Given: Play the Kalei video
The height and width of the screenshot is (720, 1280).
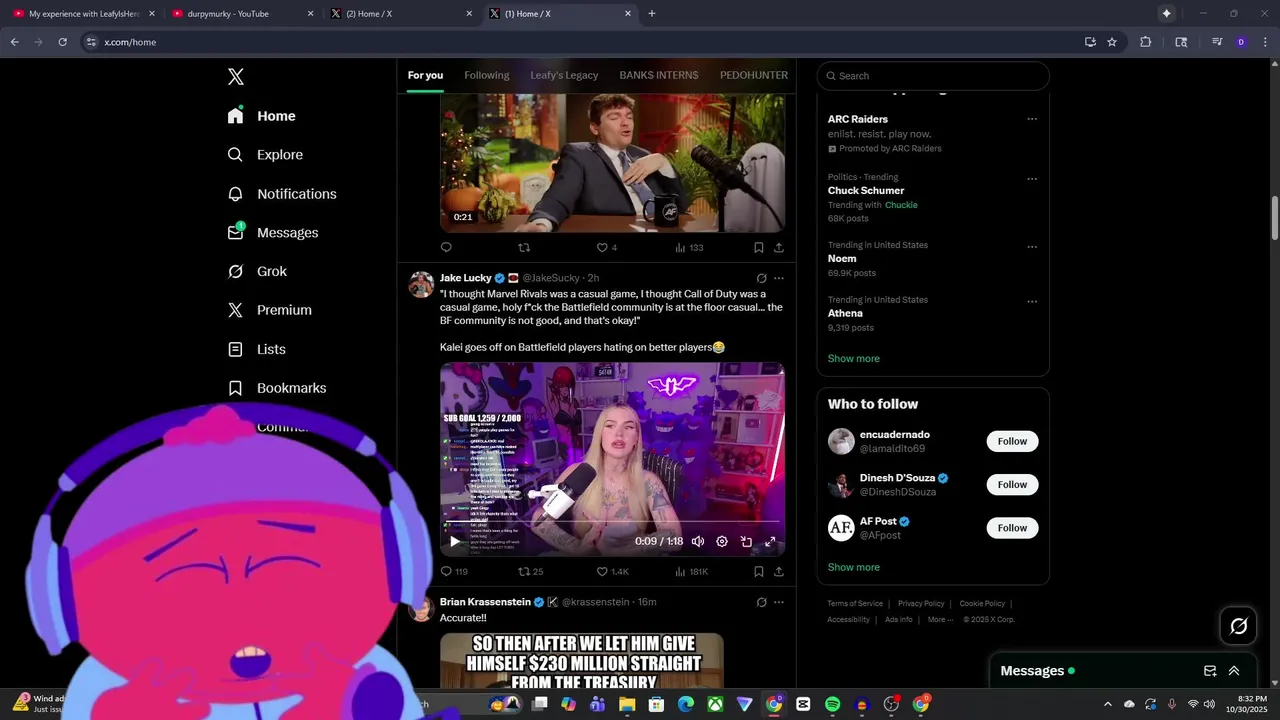Looking at the screenshot, I should click(x=455, y=542).
